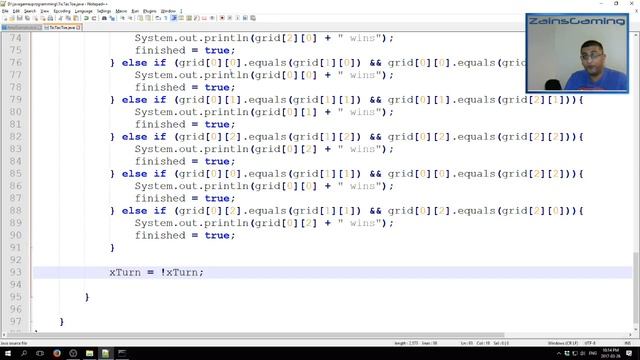Click the Save All toolbar icon

27,18
